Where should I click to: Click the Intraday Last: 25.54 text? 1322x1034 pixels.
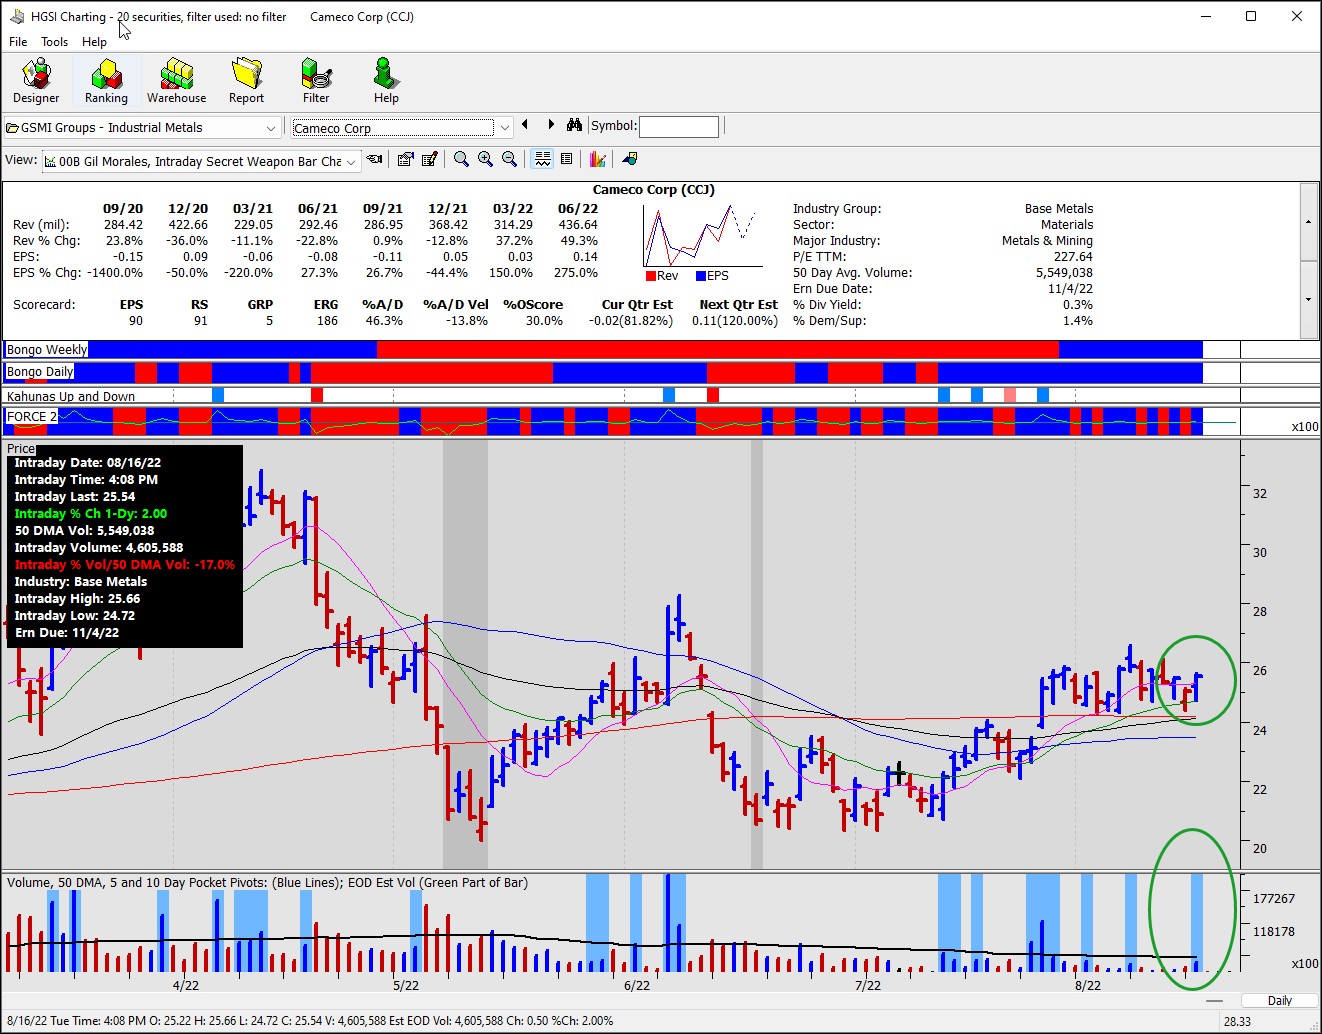click(x=75, y=497)
